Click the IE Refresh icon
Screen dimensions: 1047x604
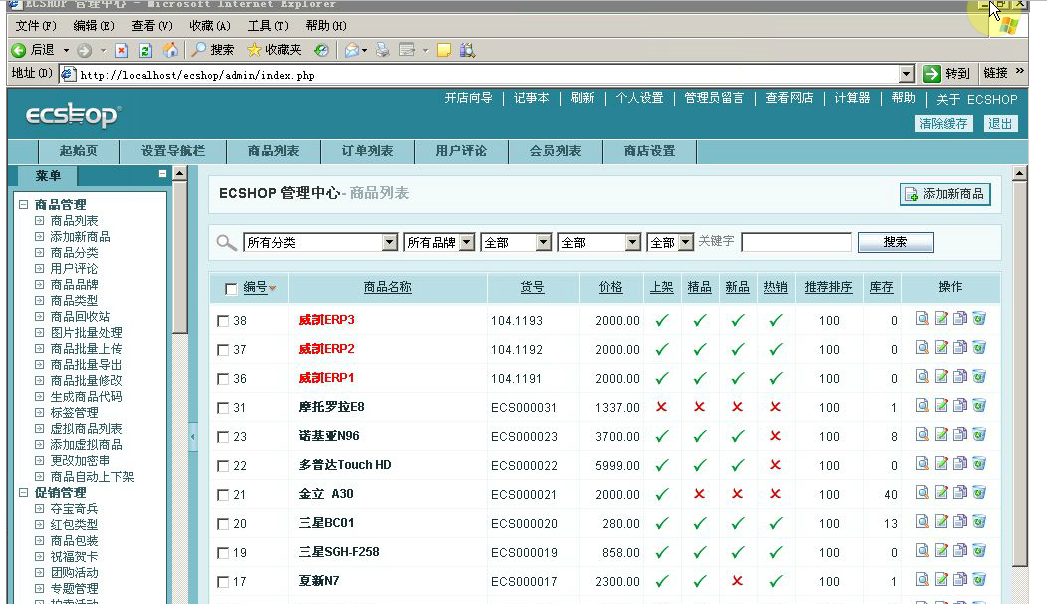pyautogui.click(x=146, y=50)
